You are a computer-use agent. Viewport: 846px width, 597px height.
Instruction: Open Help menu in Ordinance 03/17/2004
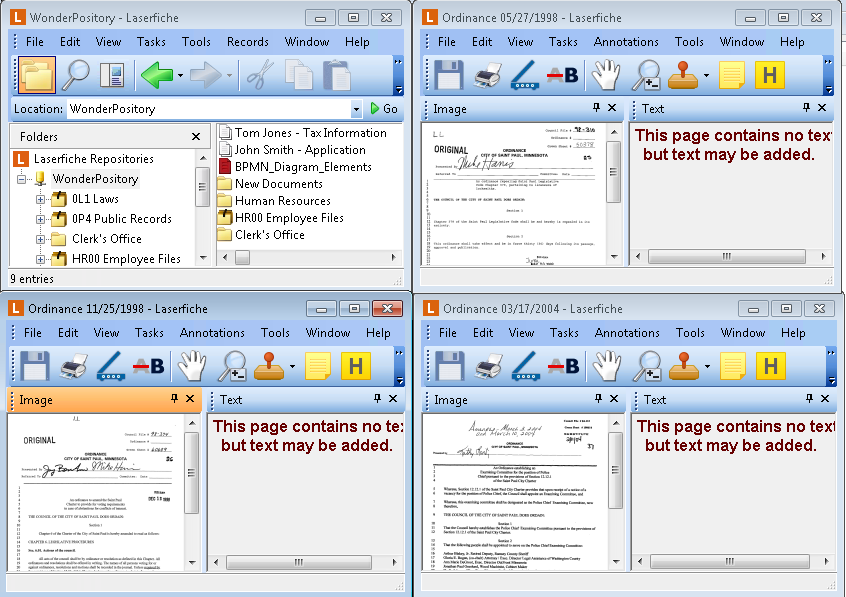tap(793, 333)
